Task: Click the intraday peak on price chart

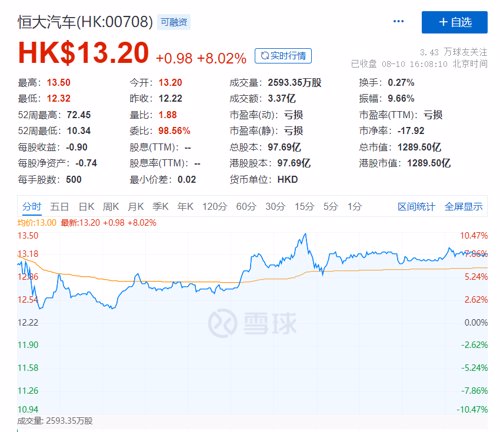Action: (305, 235)
